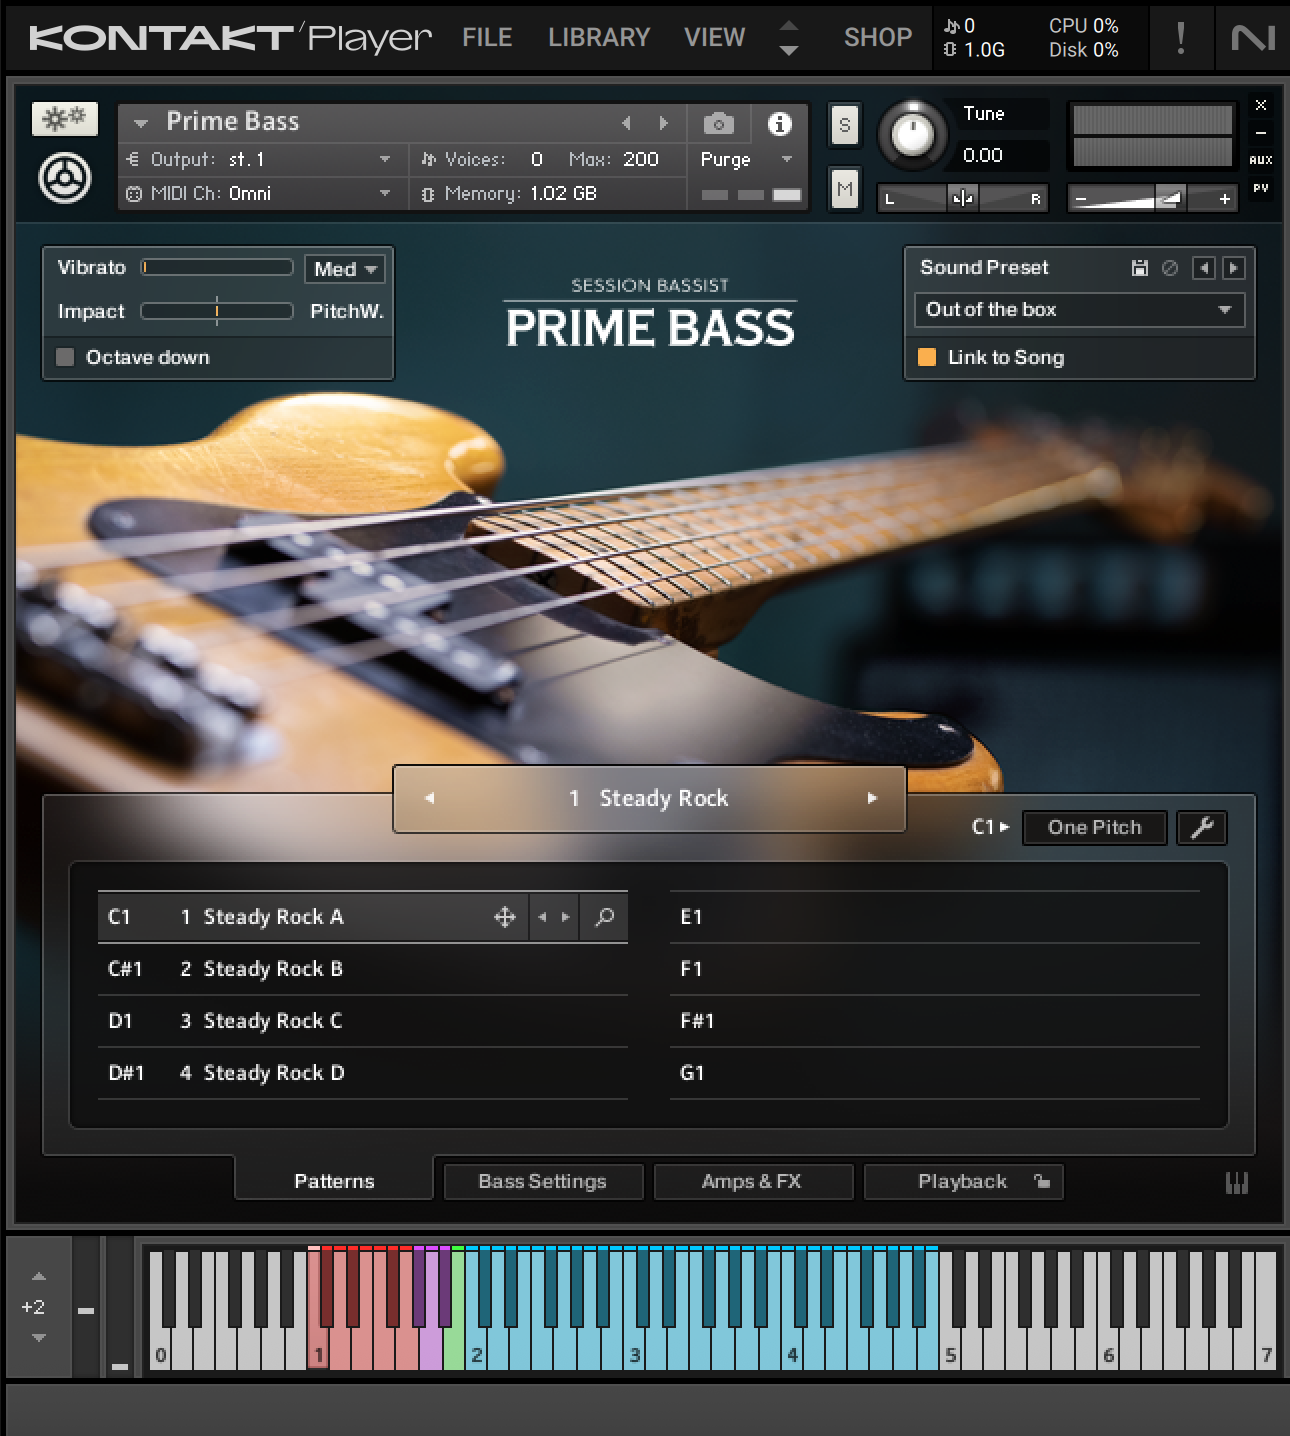The width and height of the screenshot is (1290, 1436).
Task: Click the exclamation warning icon
Action: pos(1181,38)
